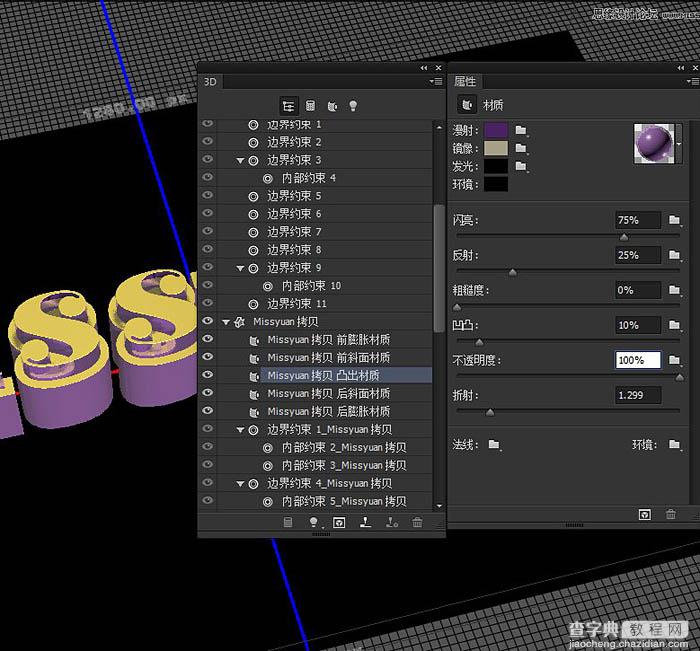This screenshot has height=651, width=700.
Task: Collapse the 3D panel with double arrows
Action: (x=424, y=68)
